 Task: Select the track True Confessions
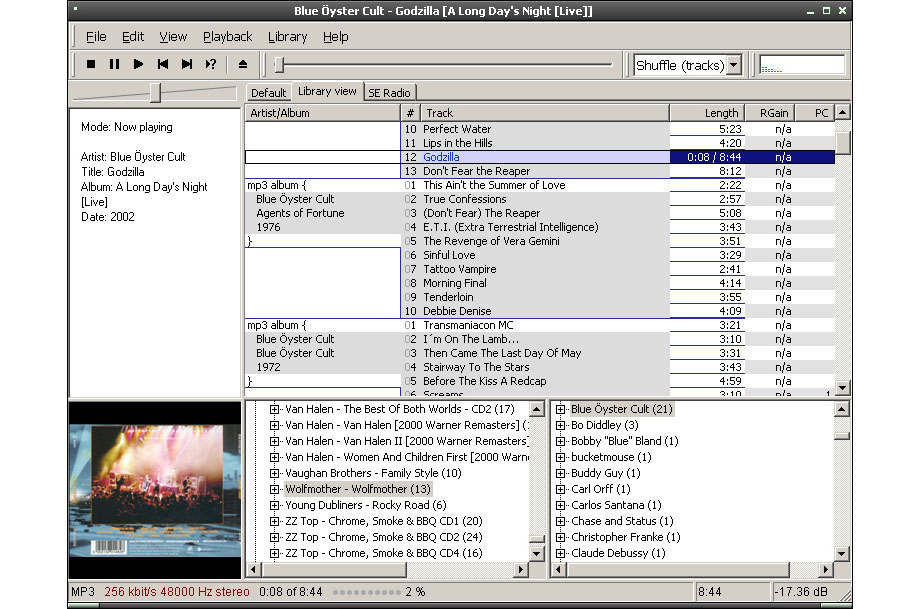465,199
